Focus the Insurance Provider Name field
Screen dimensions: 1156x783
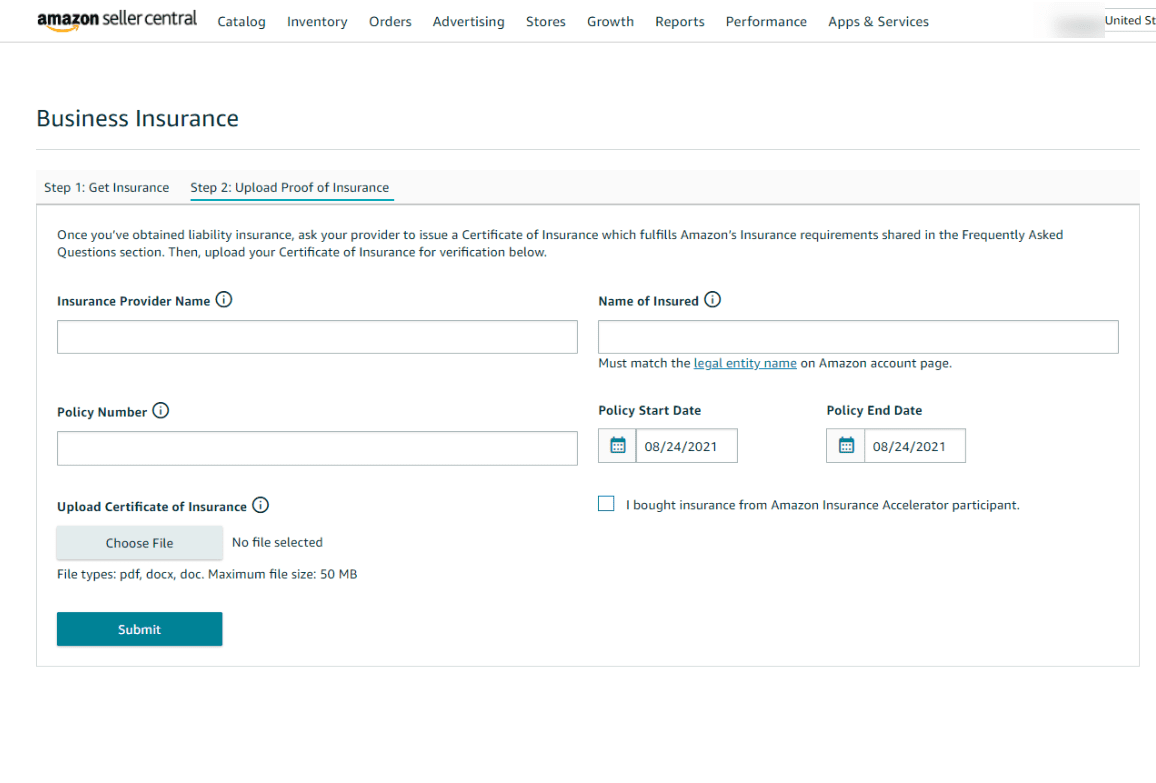pos(317,337)
